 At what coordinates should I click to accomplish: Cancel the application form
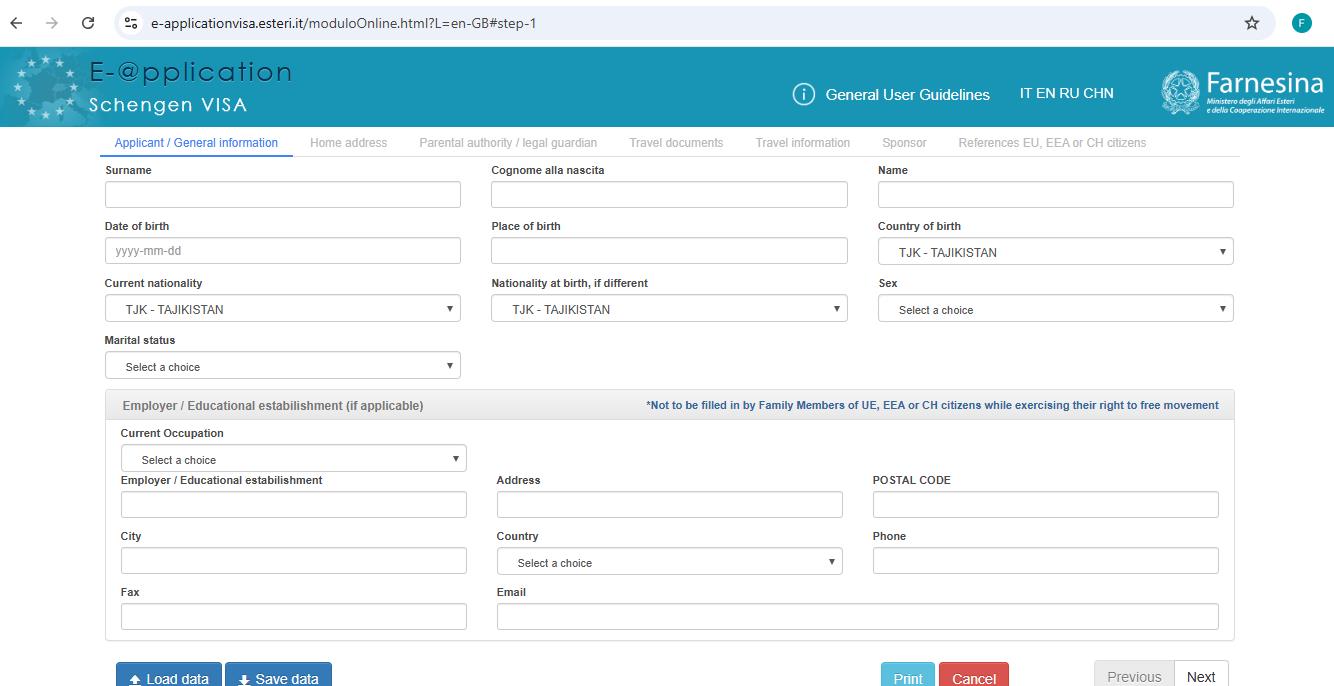click(x=974, y=676)
